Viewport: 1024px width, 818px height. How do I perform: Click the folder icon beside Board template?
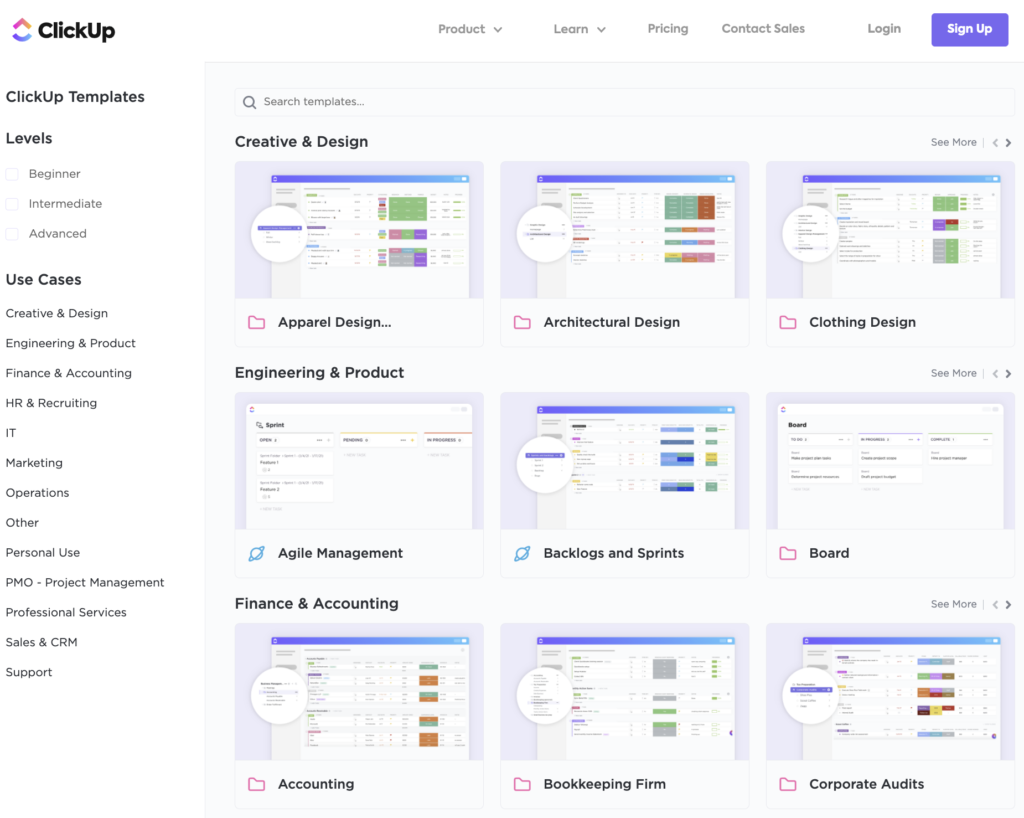[x=786, y=552]
